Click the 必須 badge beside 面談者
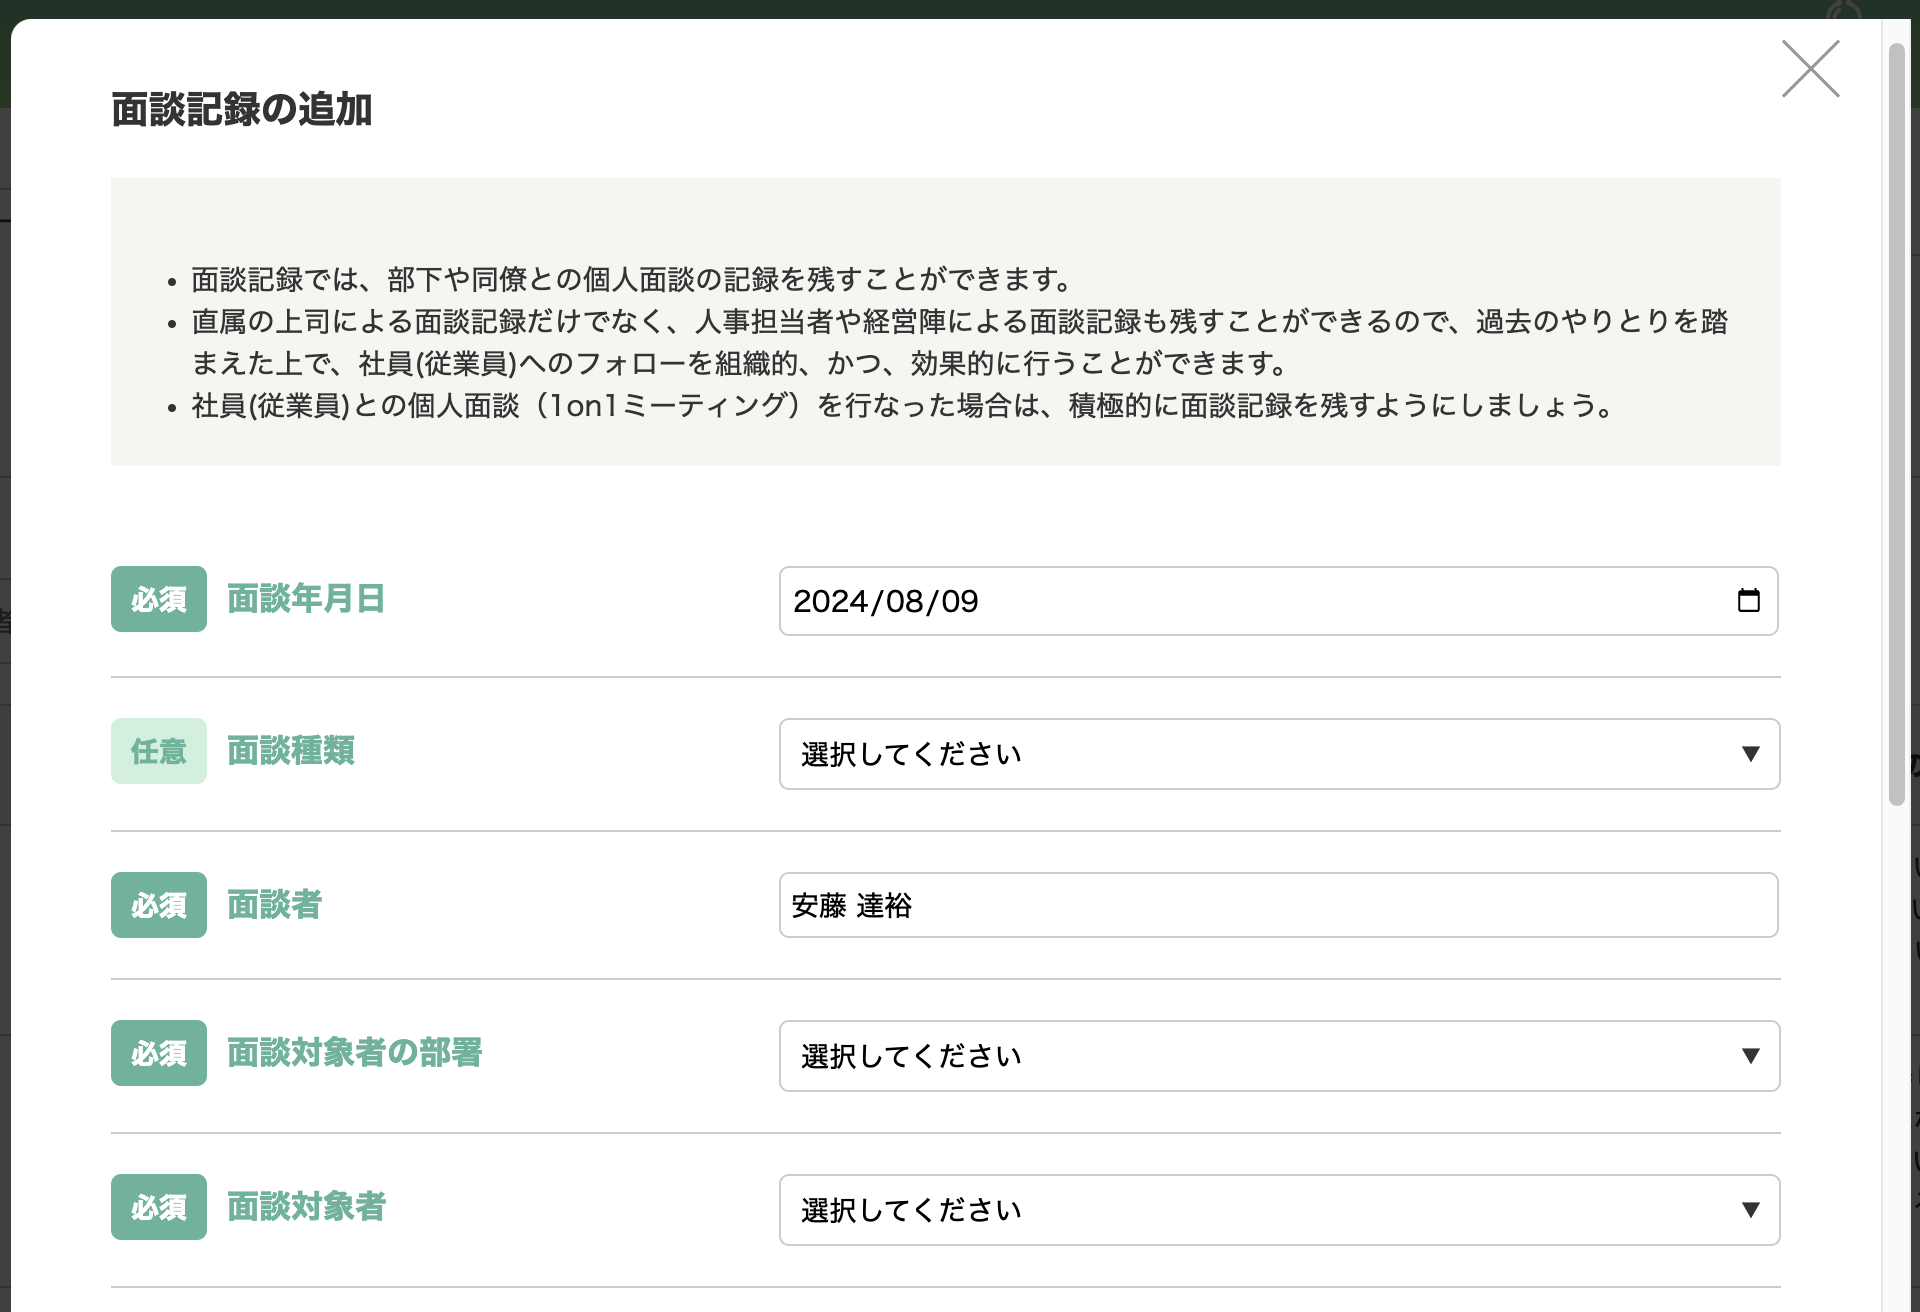The width and height of the screenshot is (1920, 1312). tap(158, 905)
